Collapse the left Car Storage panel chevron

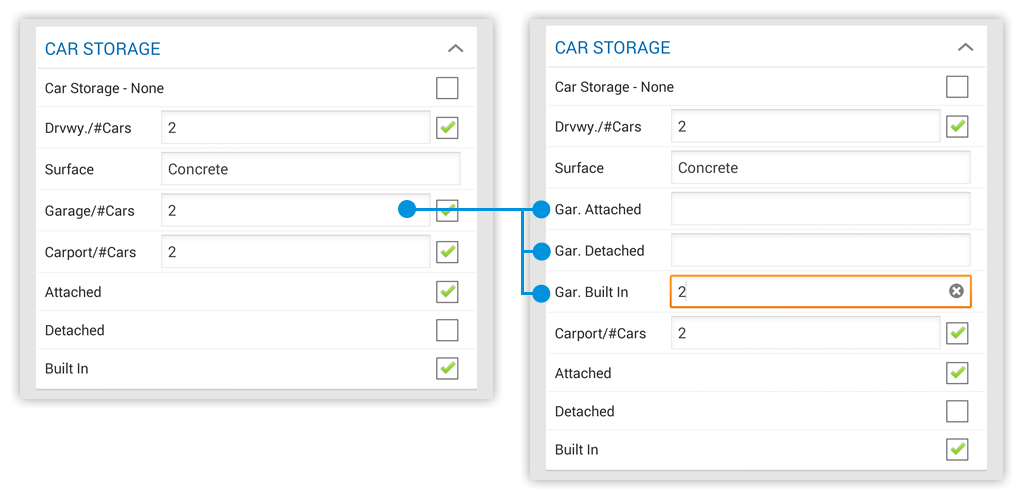(455, 48)
